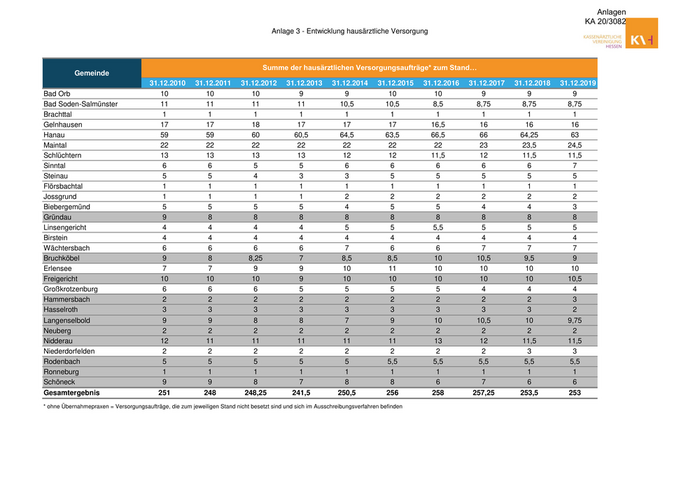Click the 31.12.2010 column header

[x=165, y=82]
